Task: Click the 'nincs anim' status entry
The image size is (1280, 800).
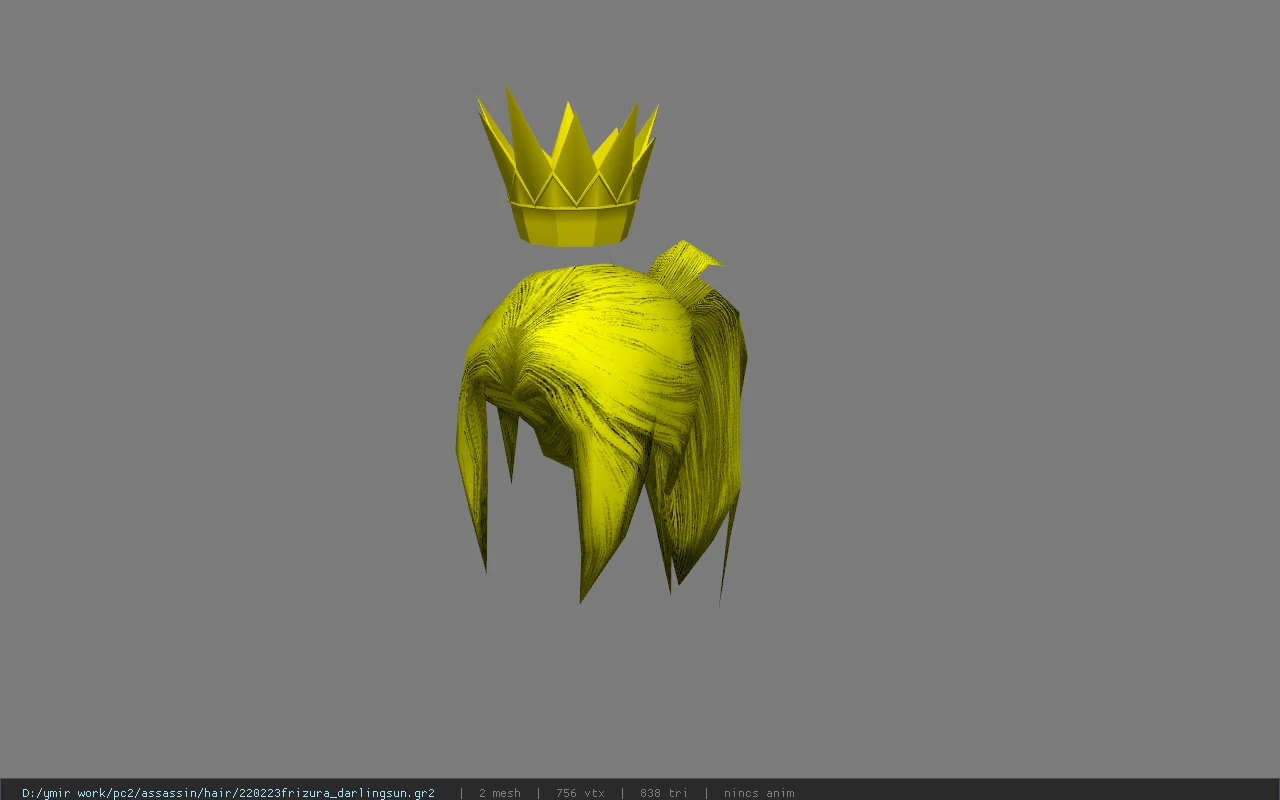Action: (x=759, y=793)
